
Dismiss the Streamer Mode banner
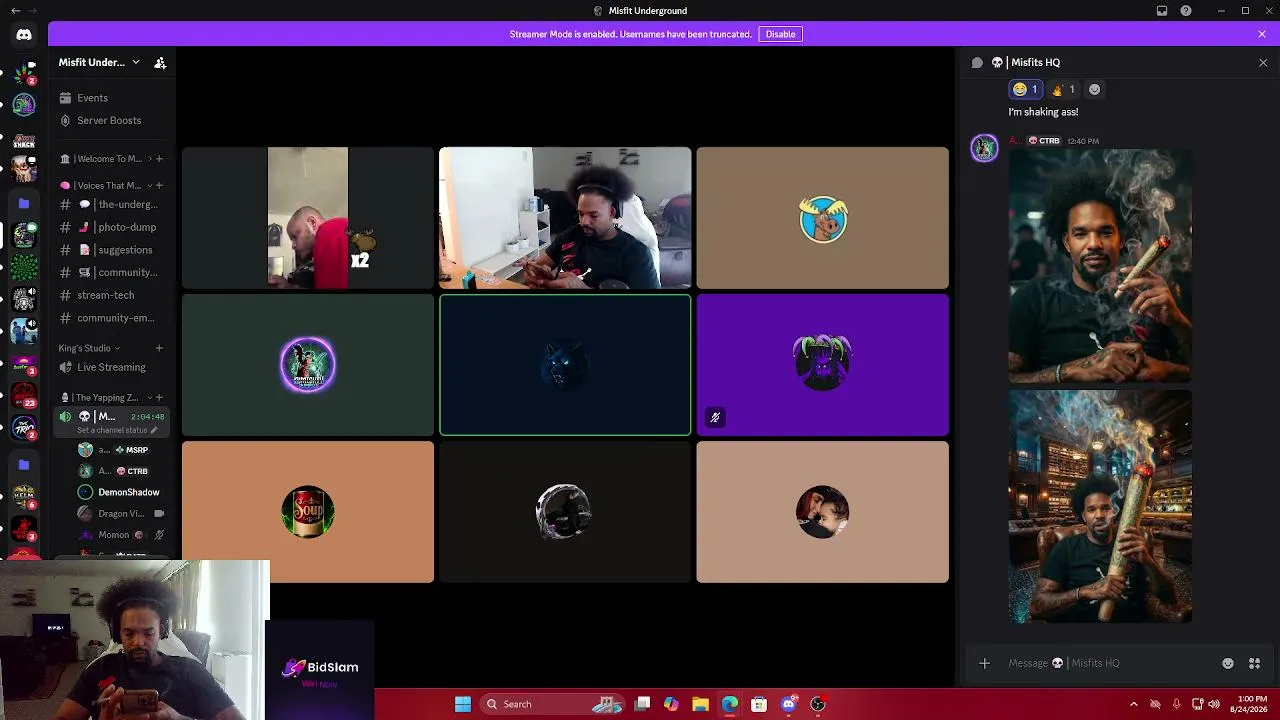pyautogui.click(x=1262, y=34)
